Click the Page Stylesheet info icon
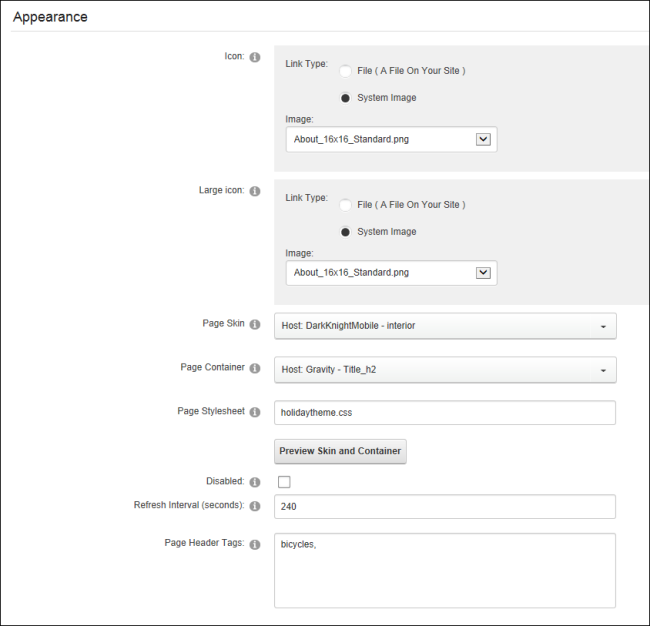 255,412
